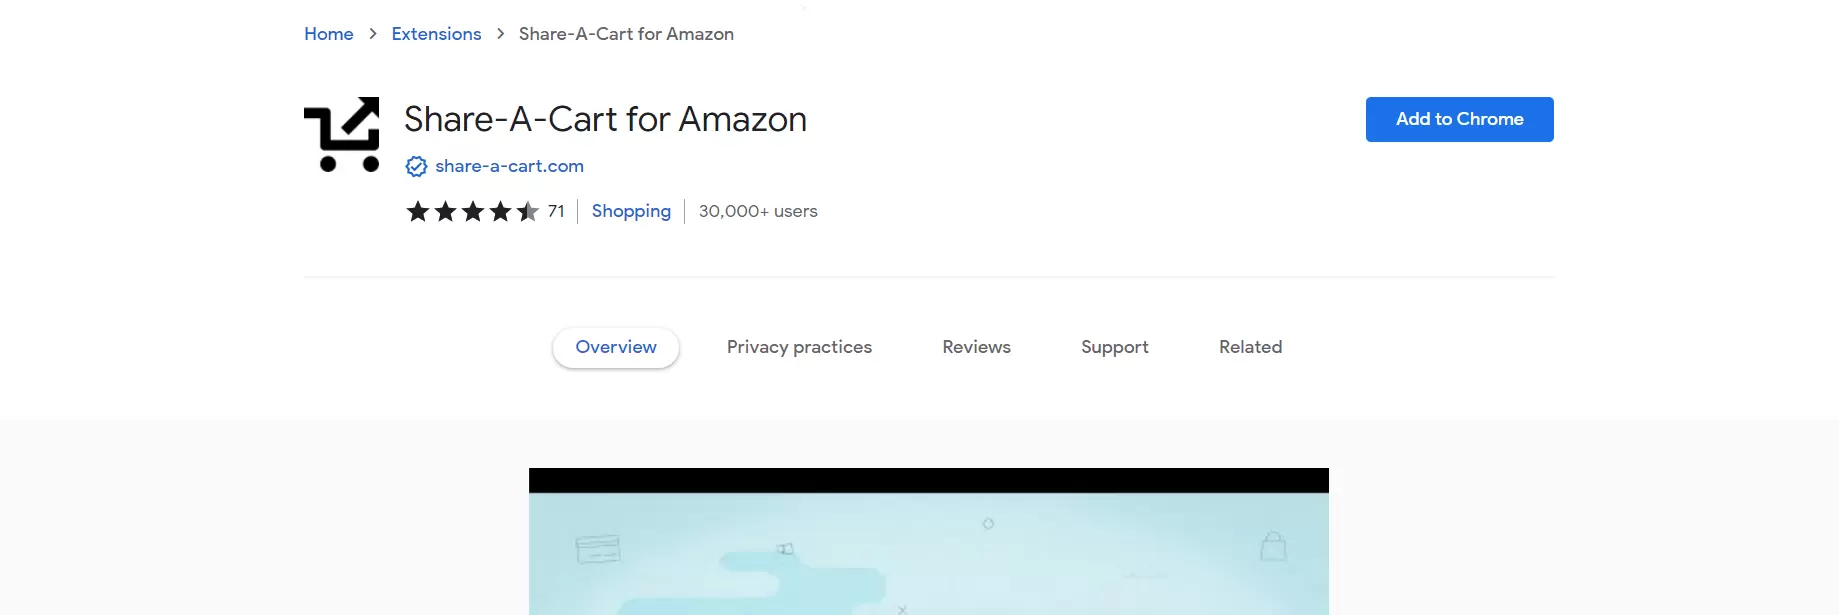The height and width of the screenshot is (615, 1839).
Task: Navigate to Home via the breadcrumb
Action: [x=328, y=33]
